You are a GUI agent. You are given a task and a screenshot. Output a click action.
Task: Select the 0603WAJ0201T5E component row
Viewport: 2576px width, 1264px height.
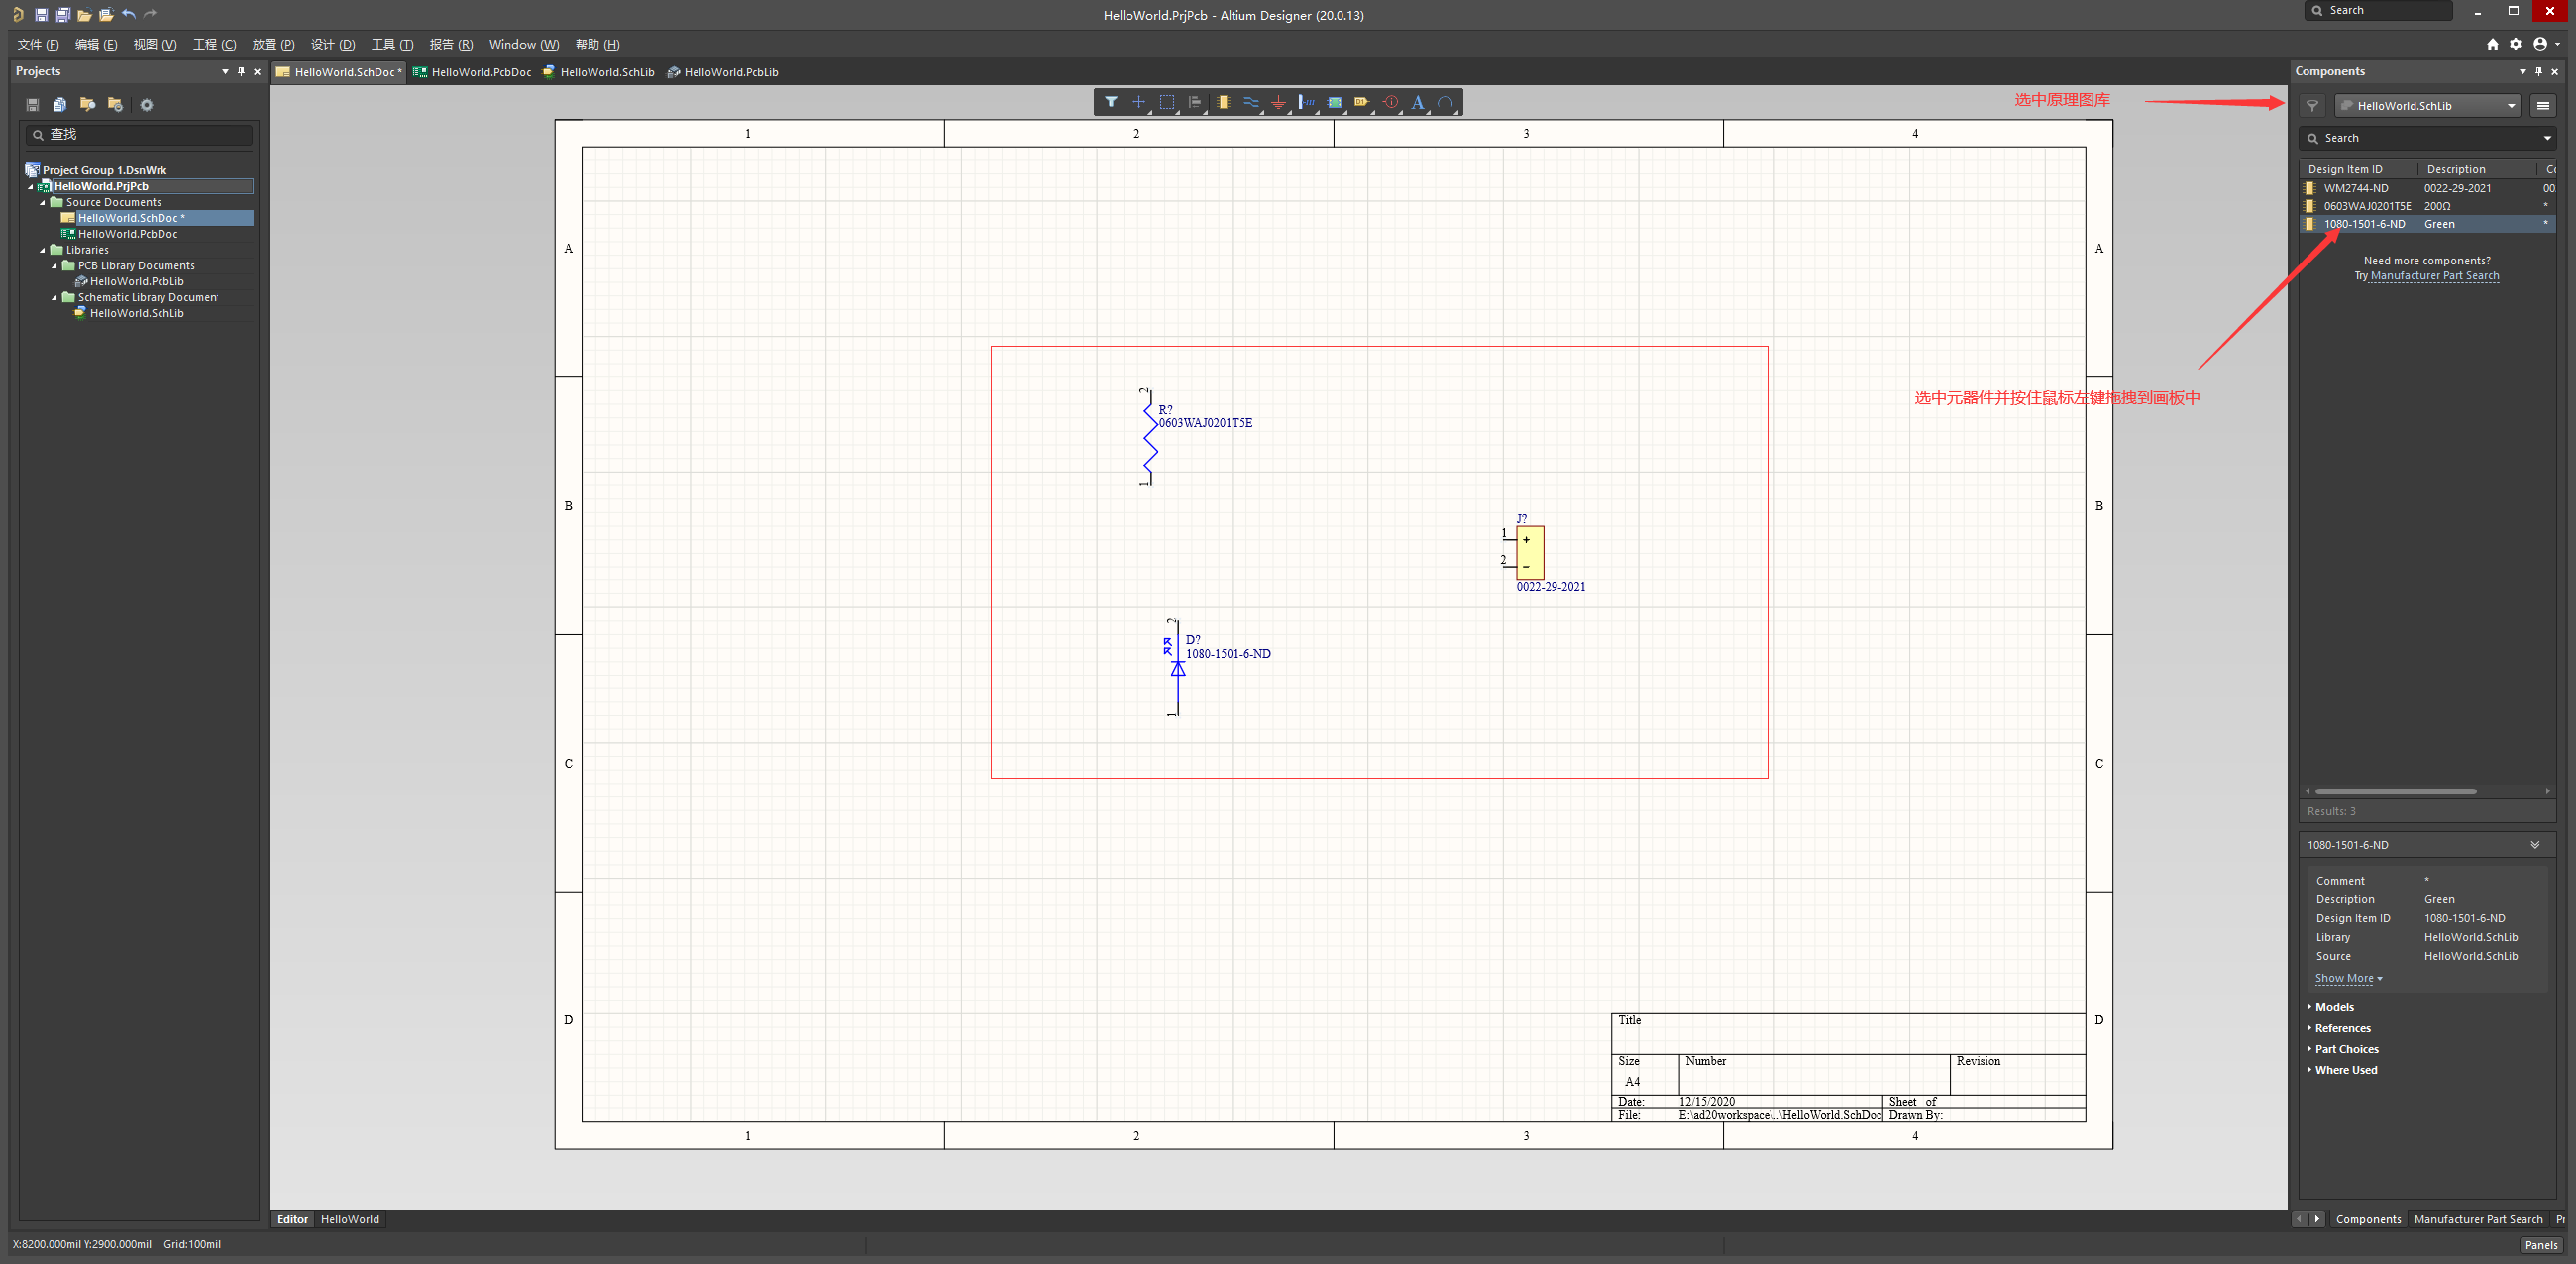click(x=2366, y=206)
